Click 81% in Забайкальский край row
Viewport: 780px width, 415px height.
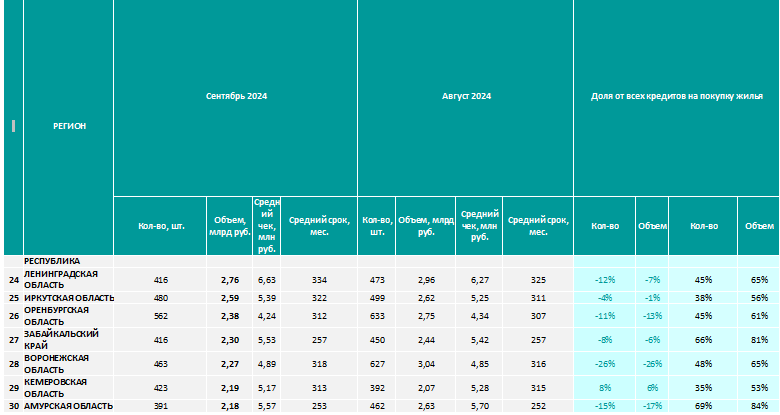760,340
